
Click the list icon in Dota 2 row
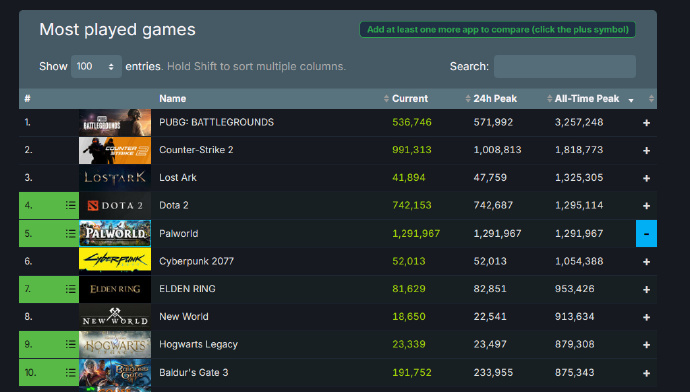click(70, 205)
